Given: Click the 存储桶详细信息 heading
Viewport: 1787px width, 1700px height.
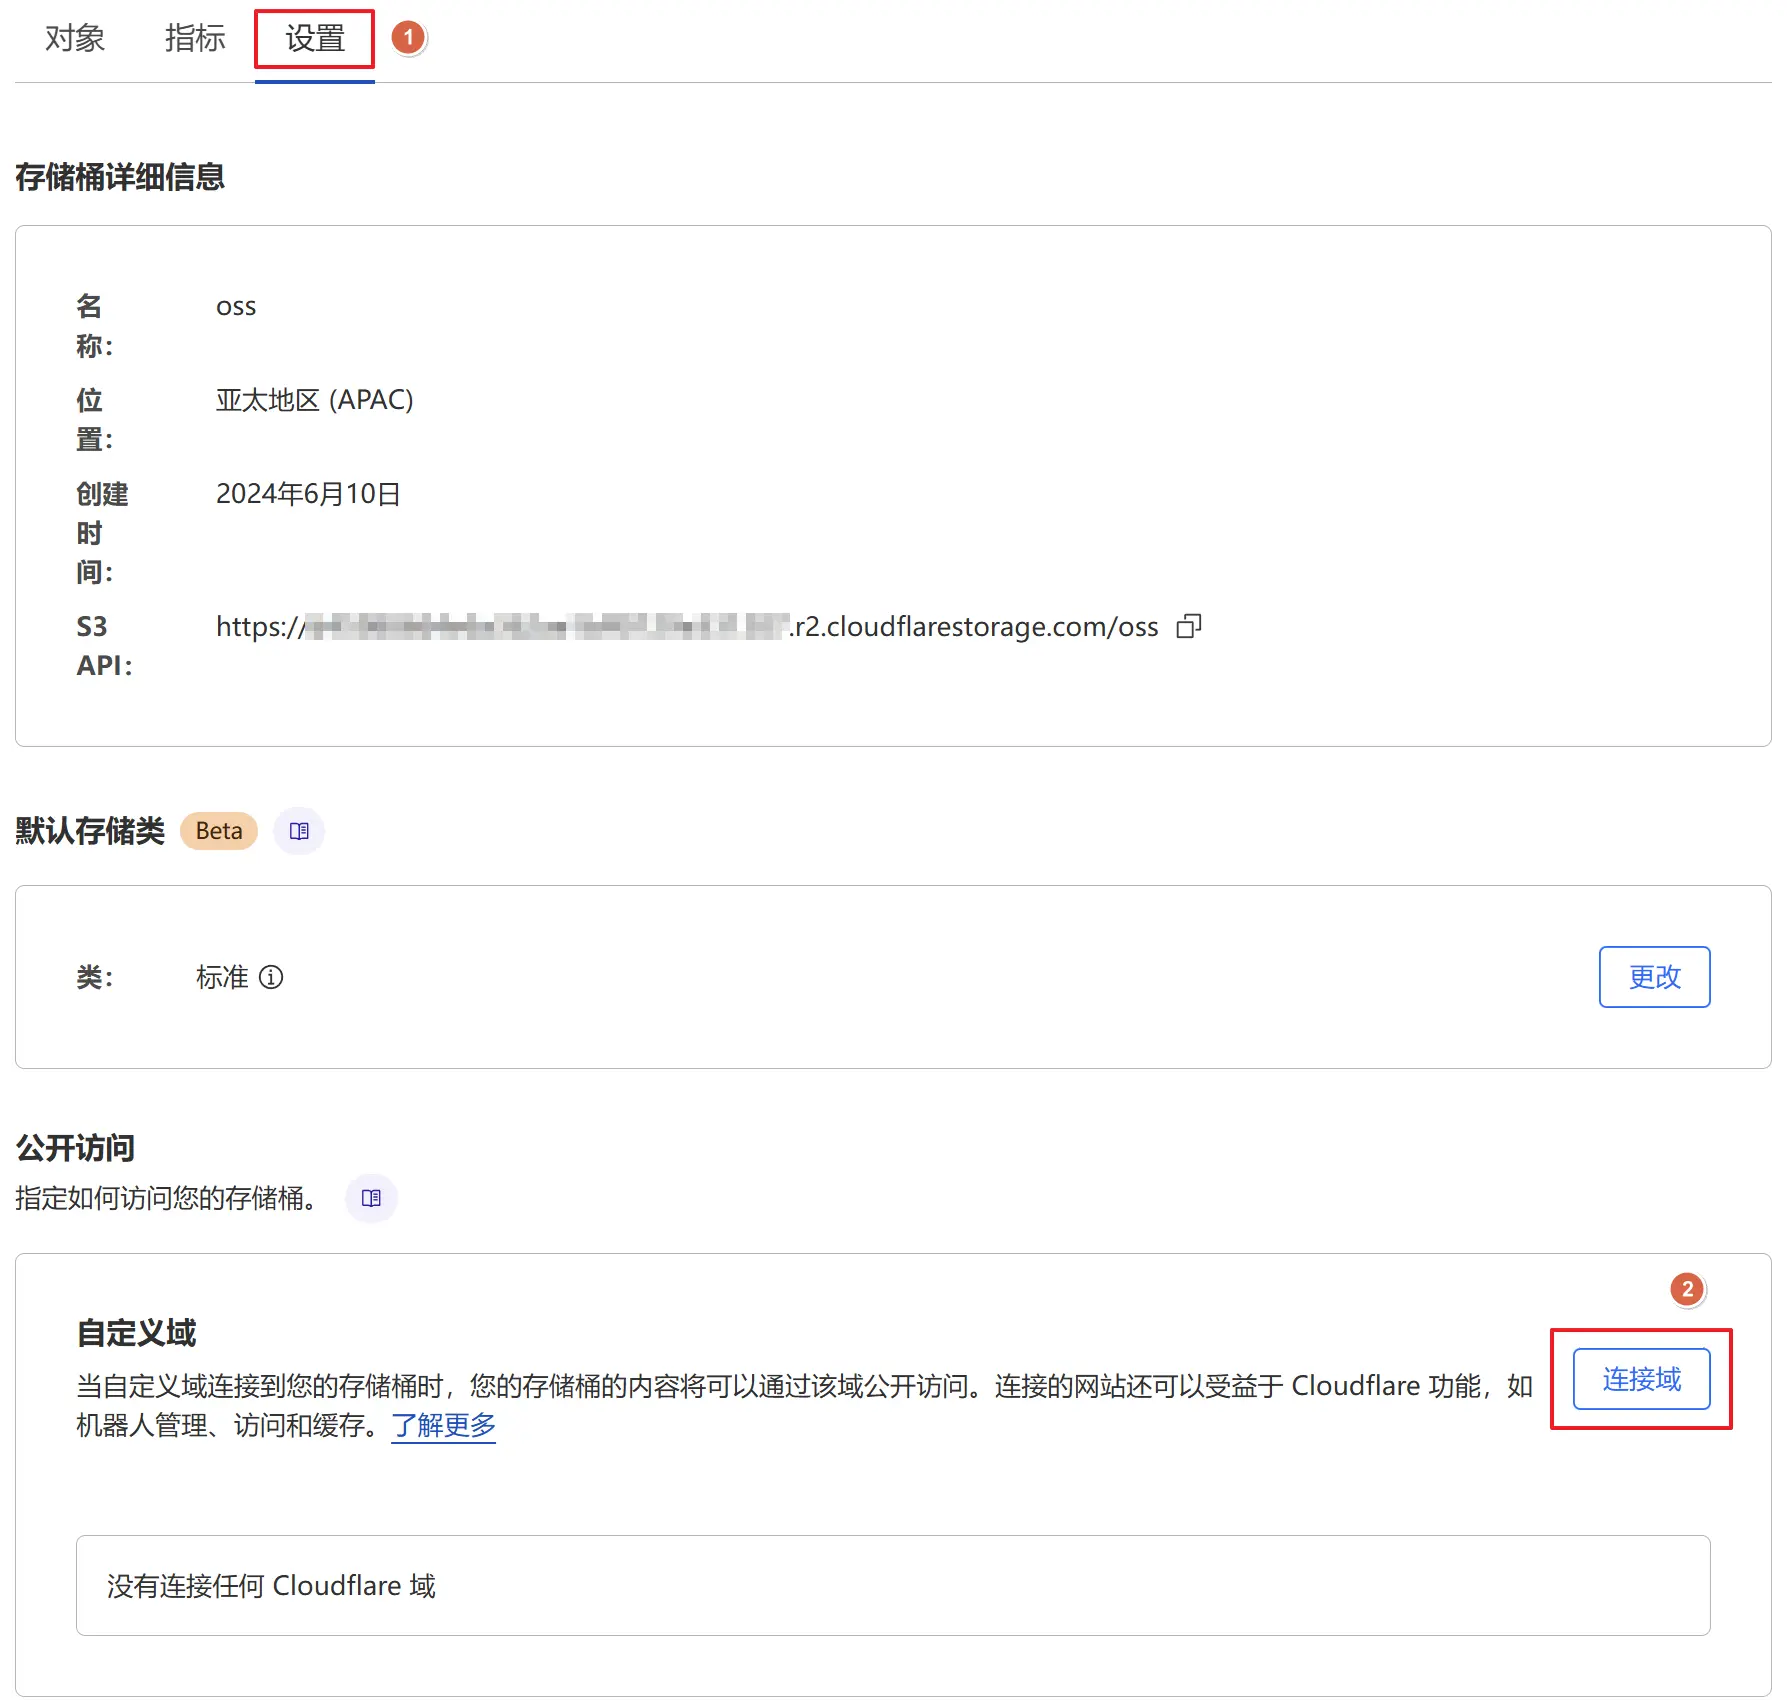Looking at the screenshot, I should 120,177.
